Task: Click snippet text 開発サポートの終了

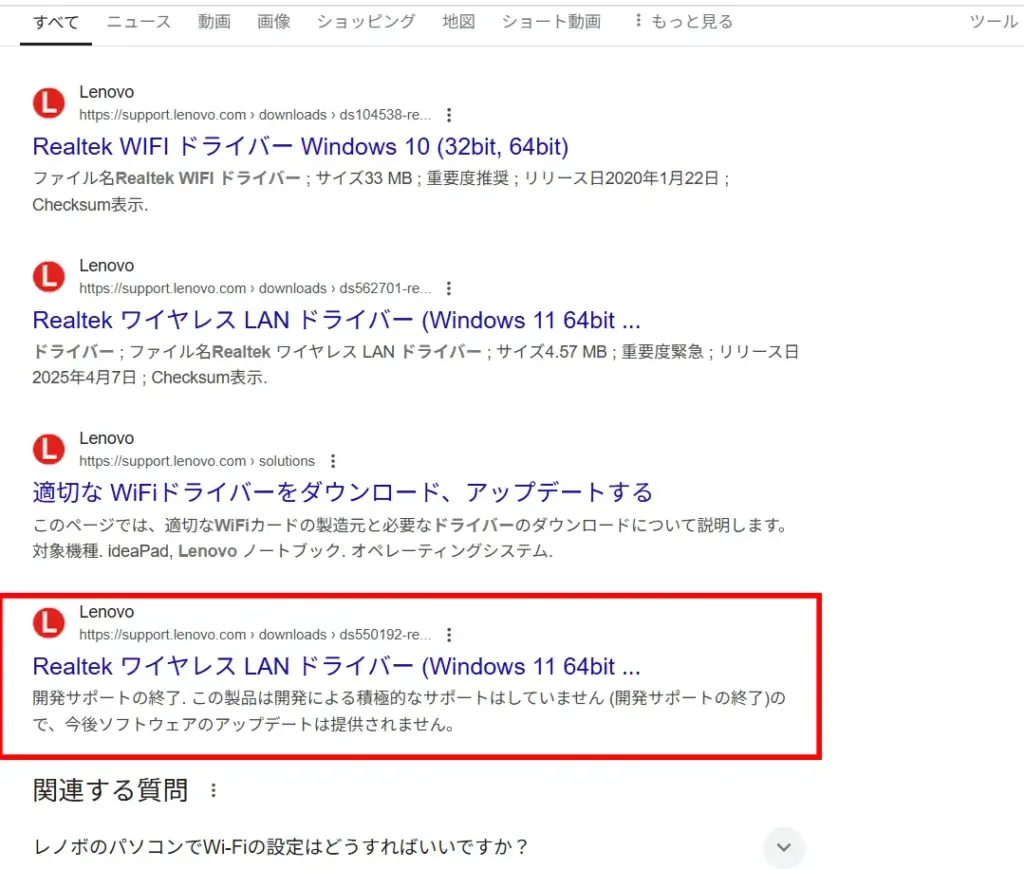Action: [409, 711]
